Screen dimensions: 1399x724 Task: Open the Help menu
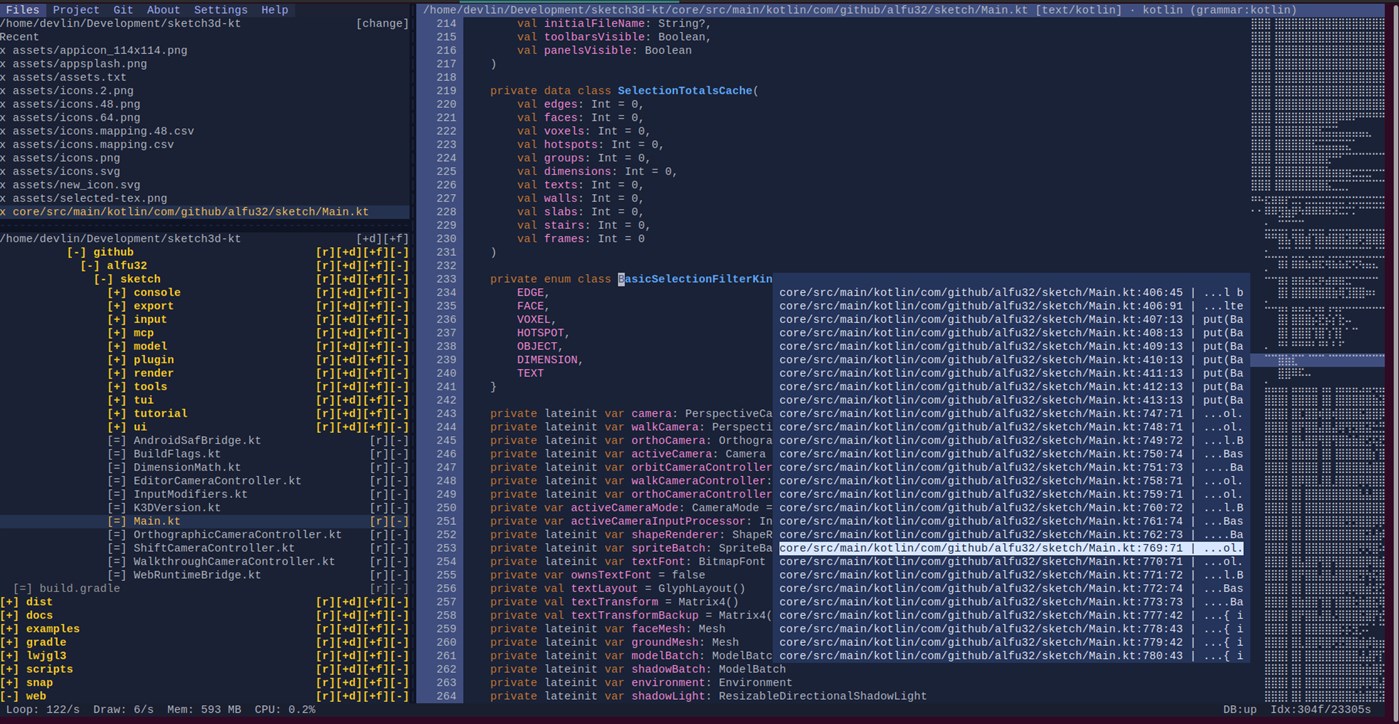point(274,10)
